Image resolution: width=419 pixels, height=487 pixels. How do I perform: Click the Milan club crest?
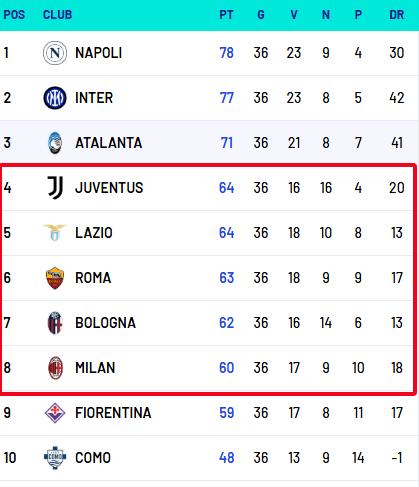(55, 368)
